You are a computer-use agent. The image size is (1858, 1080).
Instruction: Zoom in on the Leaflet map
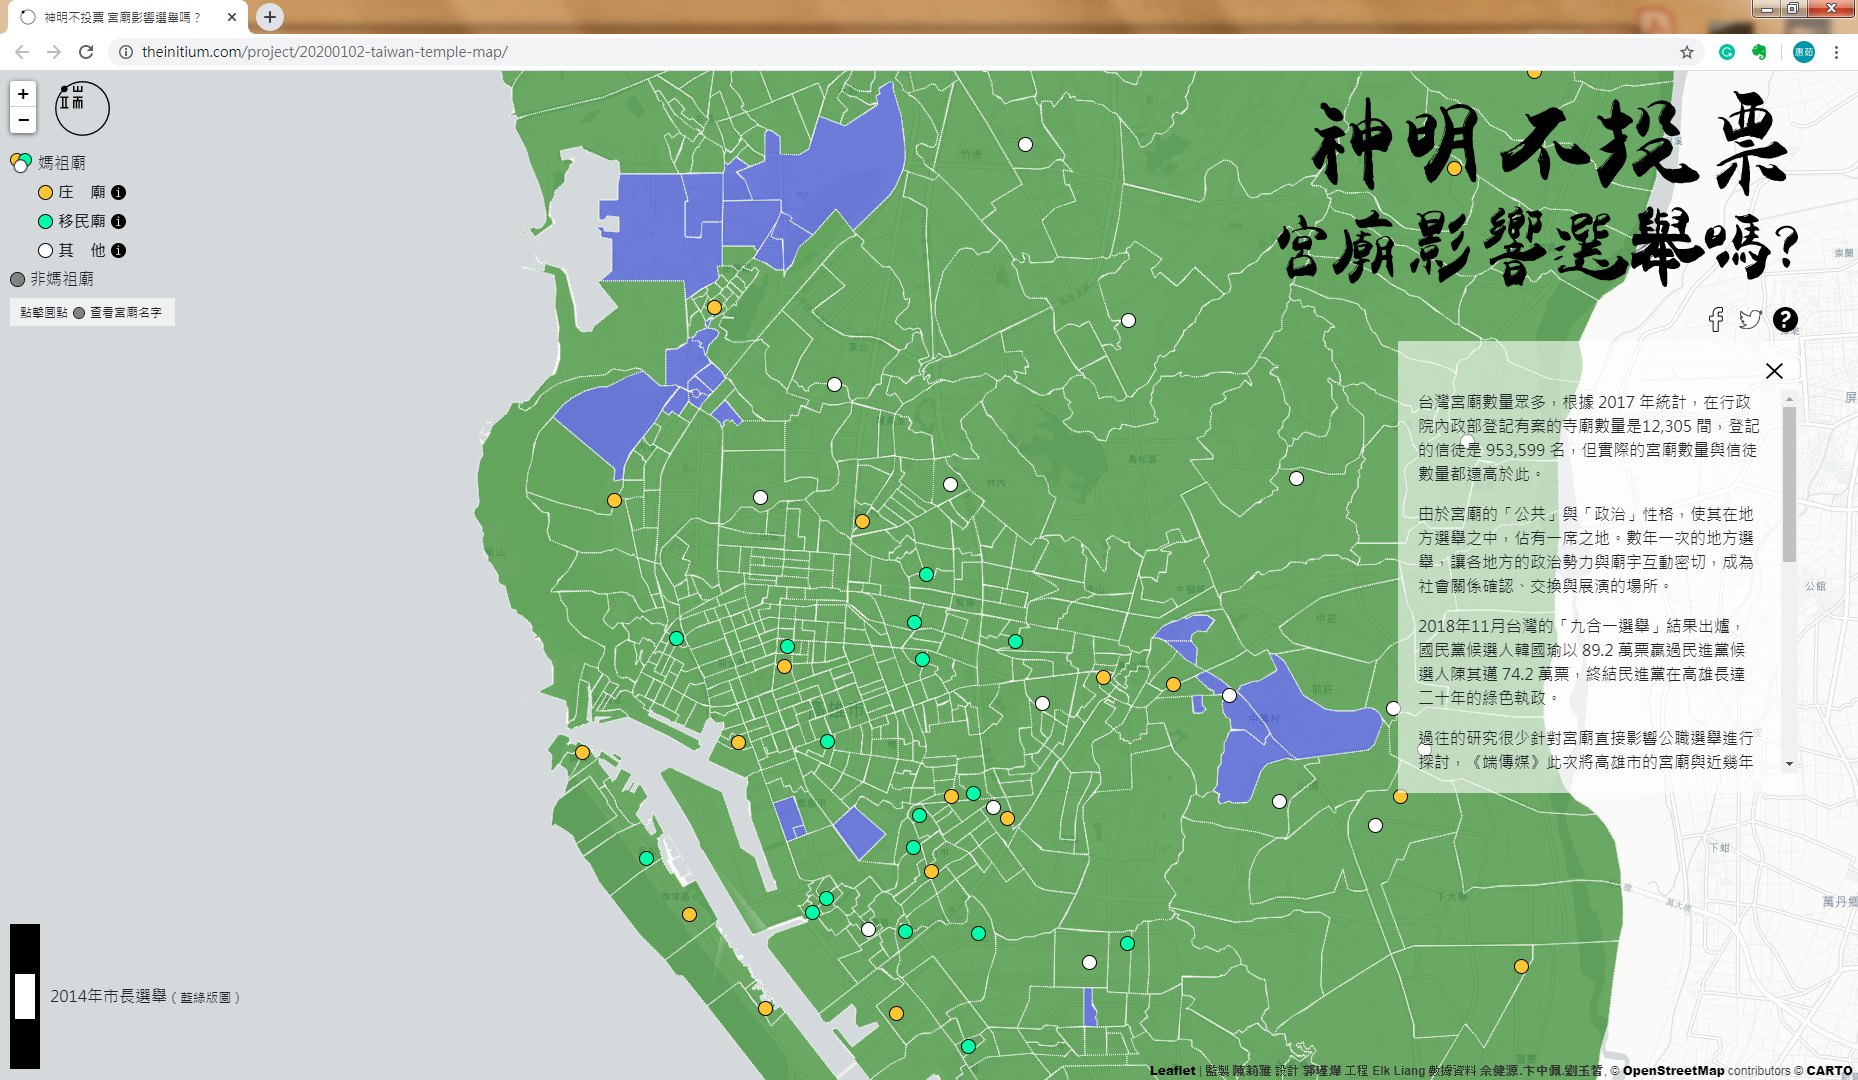23,94
